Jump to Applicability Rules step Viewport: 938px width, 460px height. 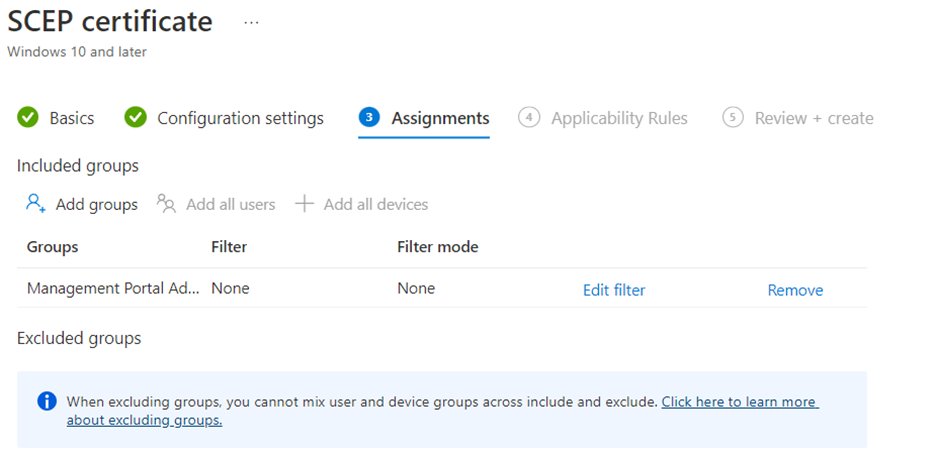(x=619, y=118)
